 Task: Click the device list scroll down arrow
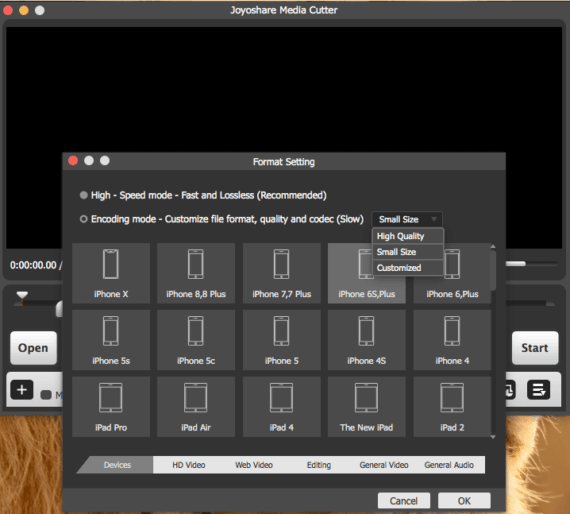pos(493,437)
